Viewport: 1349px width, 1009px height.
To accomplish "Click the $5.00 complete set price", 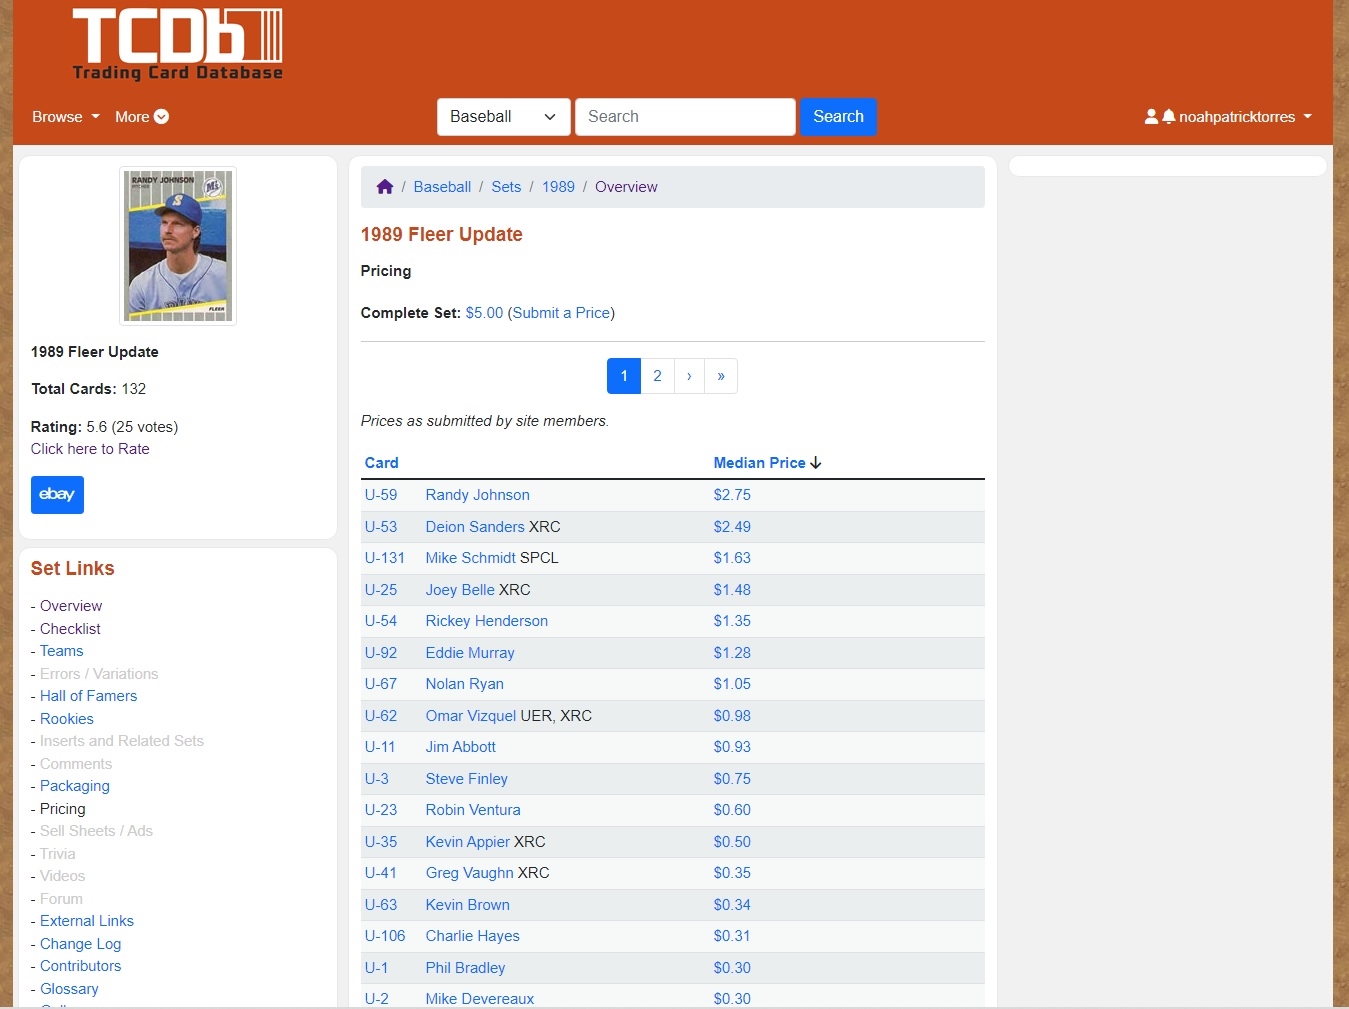I will pyautogui.click(x=484, y=313).
